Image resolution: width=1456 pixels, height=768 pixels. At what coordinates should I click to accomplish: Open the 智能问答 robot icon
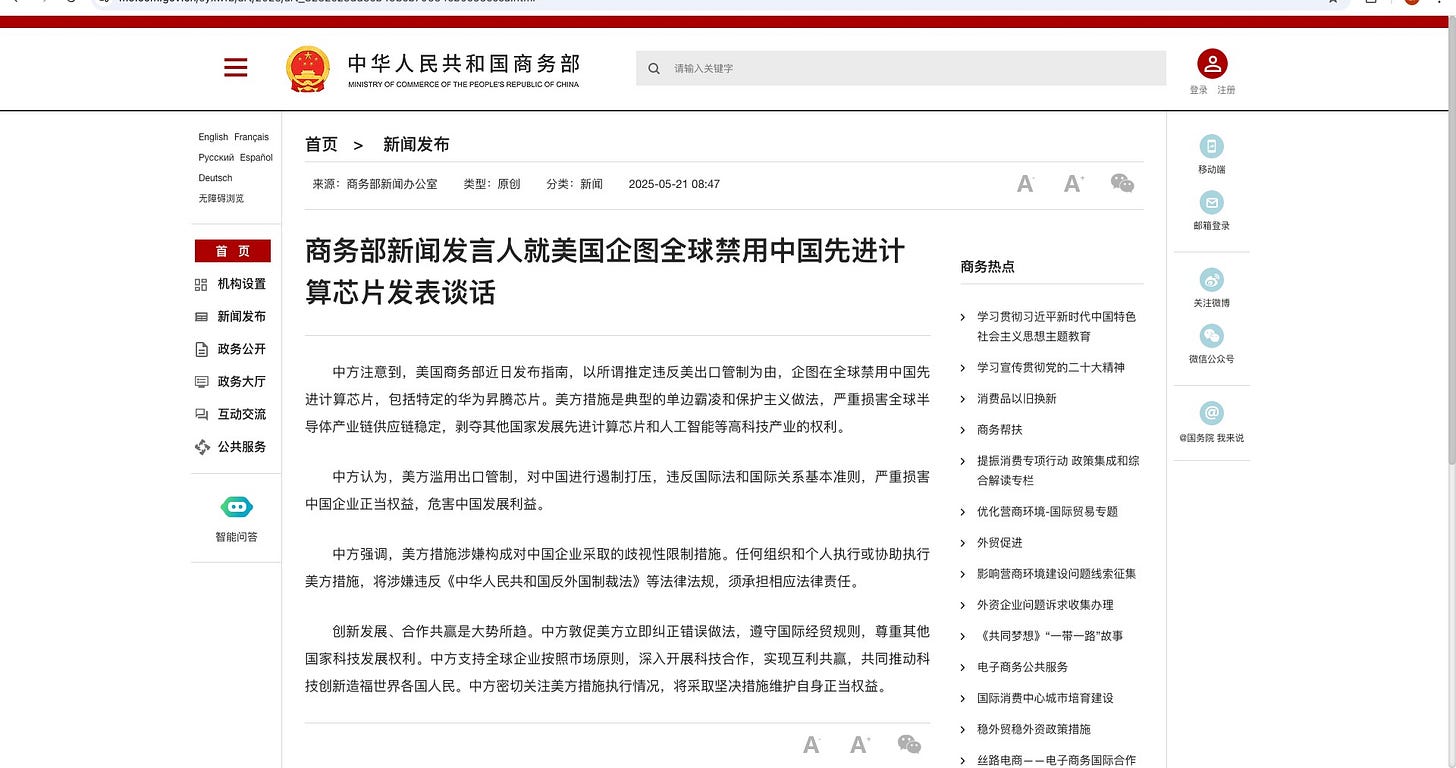pos(236,507)
